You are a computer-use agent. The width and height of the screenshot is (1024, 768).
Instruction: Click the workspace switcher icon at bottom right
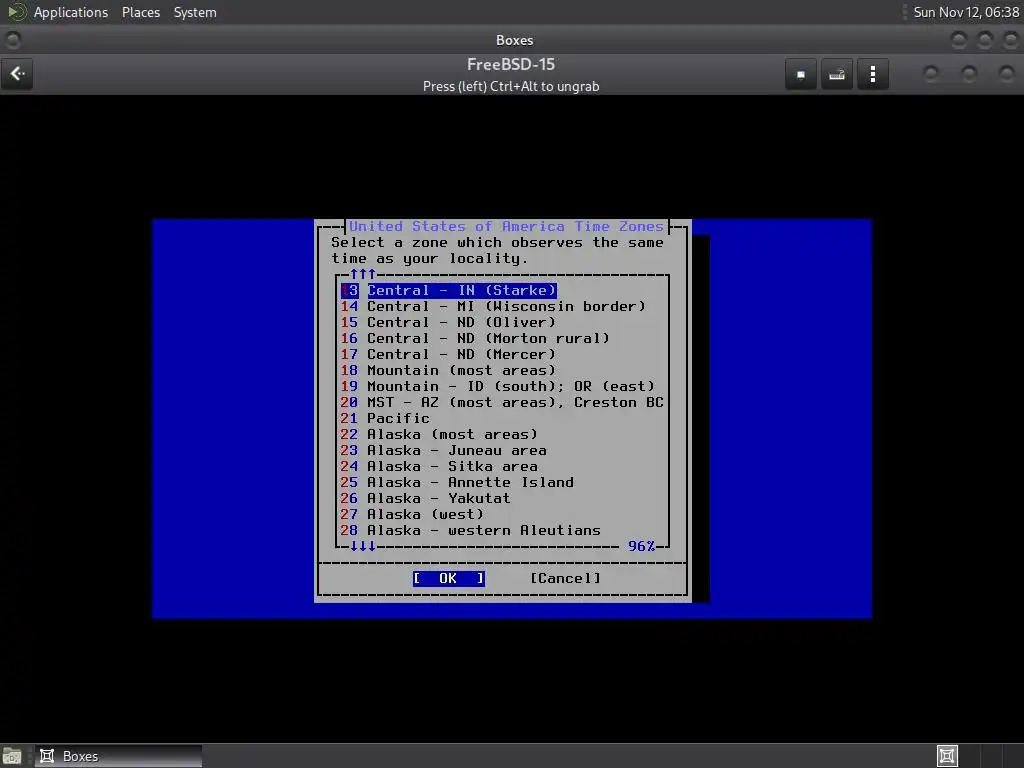click(947, 756)
